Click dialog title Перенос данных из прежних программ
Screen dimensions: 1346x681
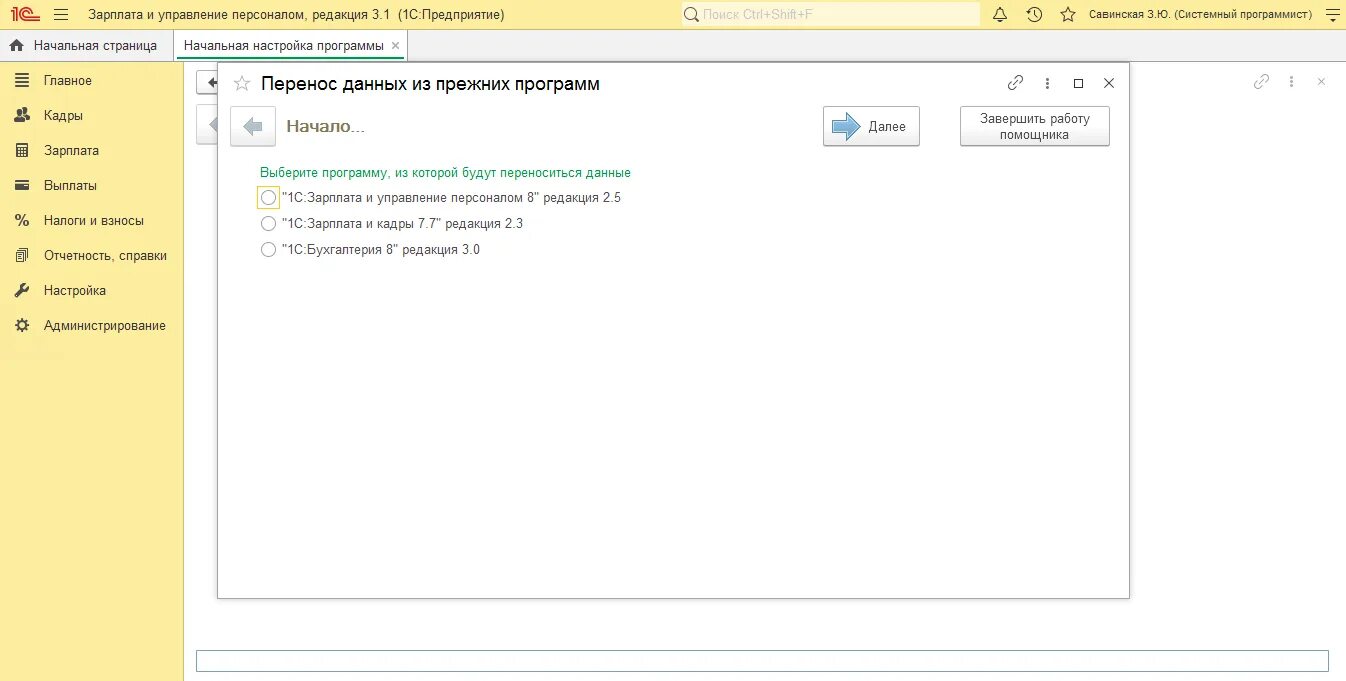click(431, 84)
